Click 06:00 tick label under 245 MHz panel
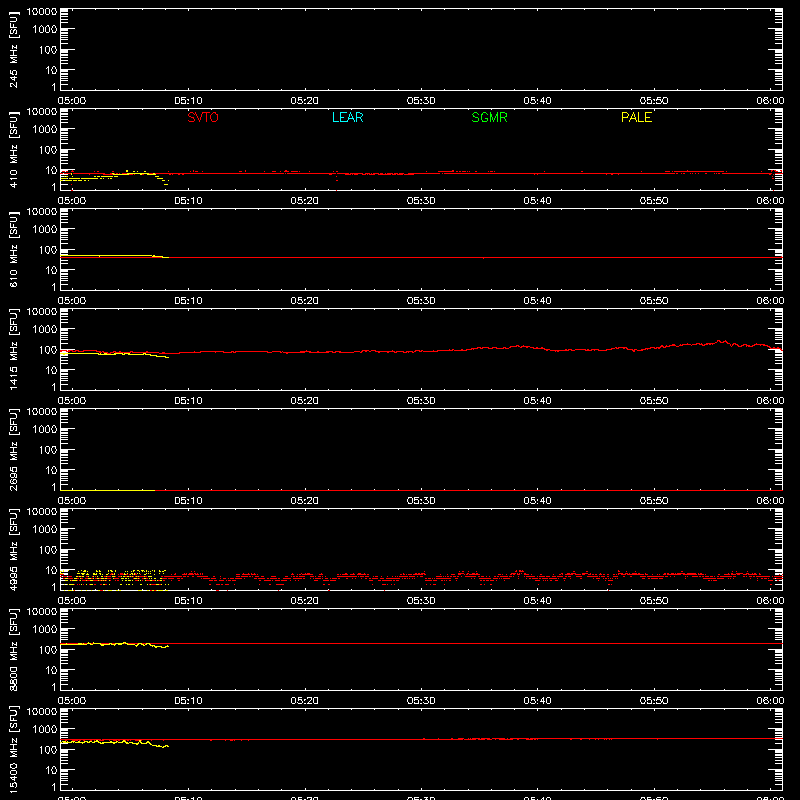This screenshot has width=800, height=800. pos(770,101)
